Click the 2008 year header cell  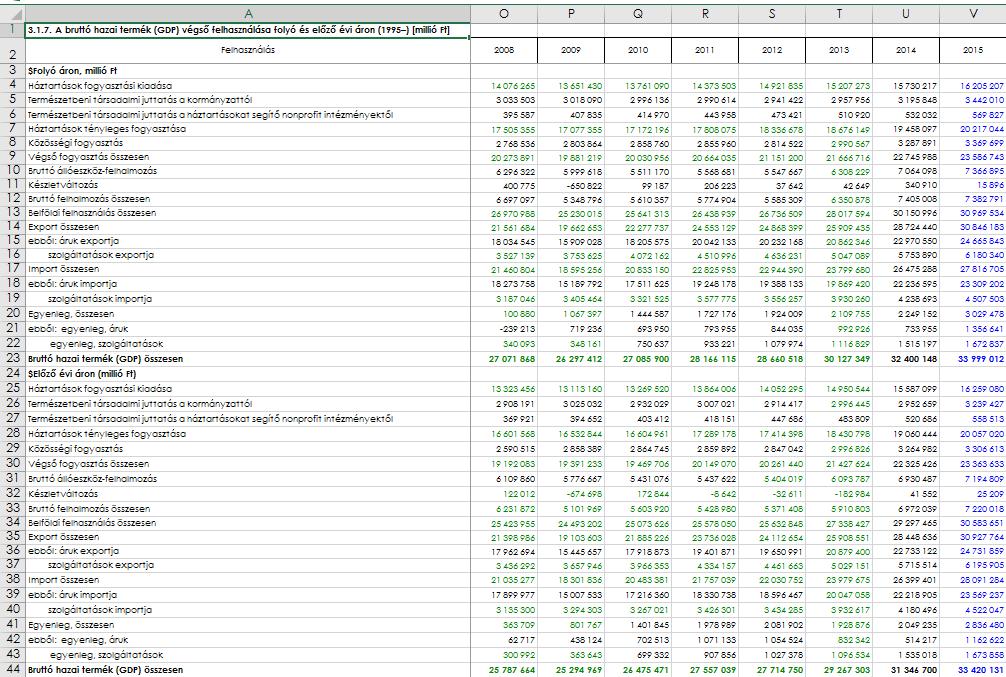coord(504,50)
